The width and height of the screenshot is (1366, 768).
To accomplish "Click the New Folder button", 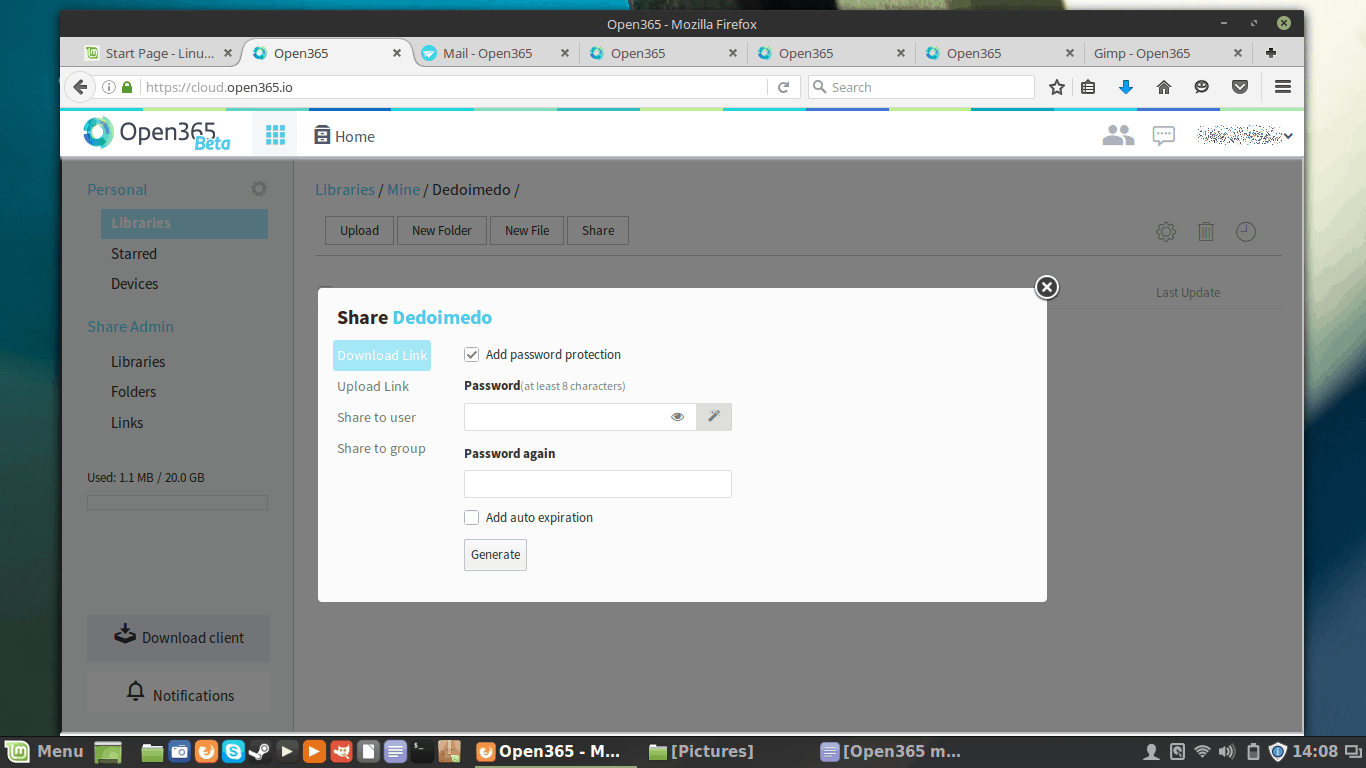I will [x=441, y=230].
